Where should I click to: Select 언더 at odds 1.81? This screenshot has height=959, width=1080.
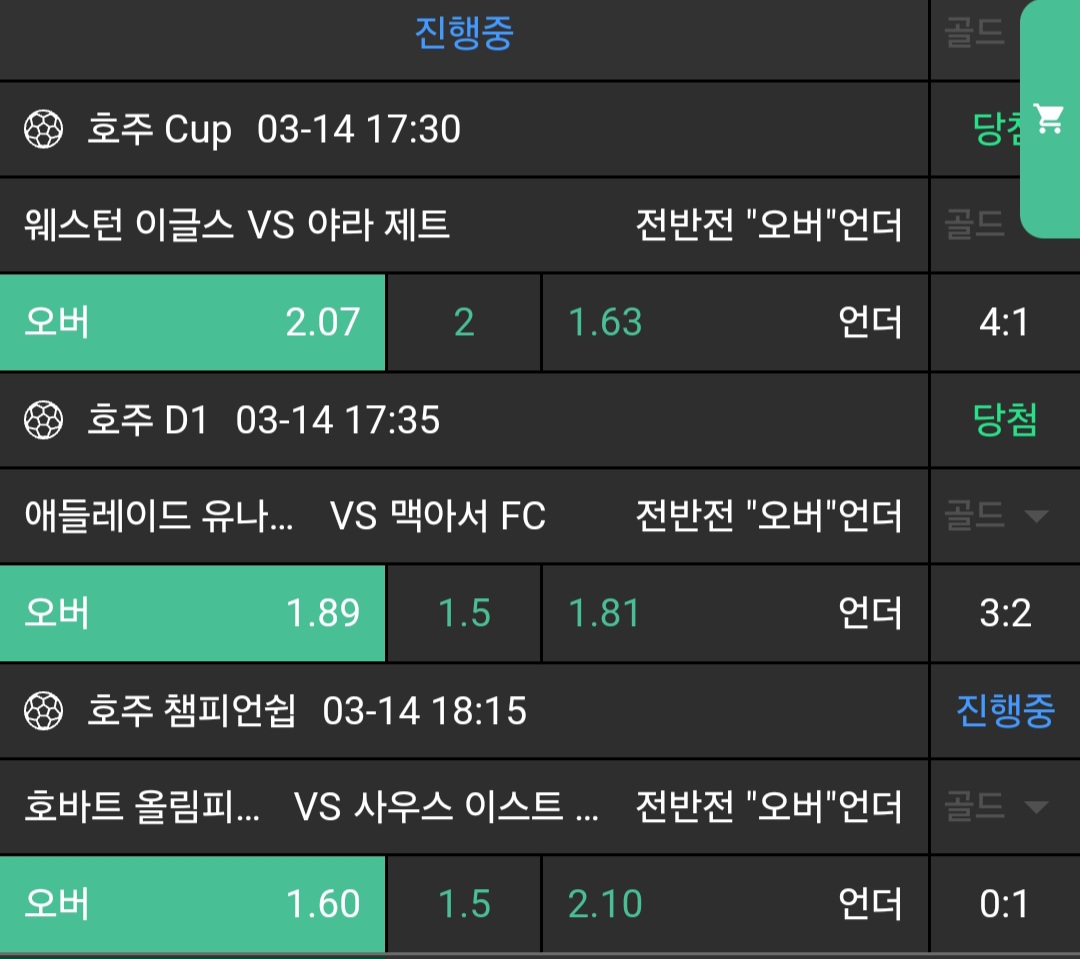click(x=735, y=613)
